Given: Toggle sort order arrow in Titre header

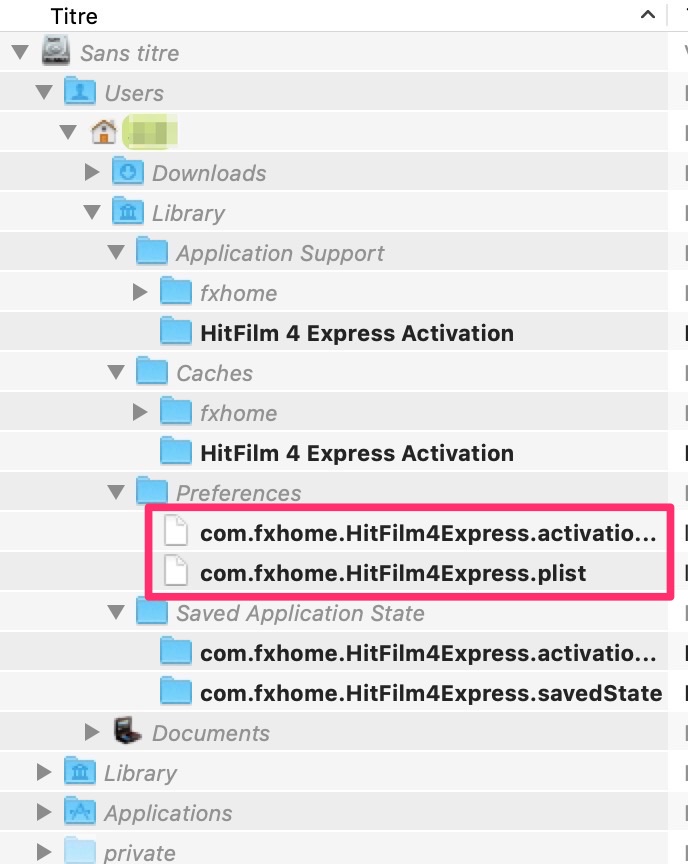Looking at the screenshot, I should click(648, 15).
